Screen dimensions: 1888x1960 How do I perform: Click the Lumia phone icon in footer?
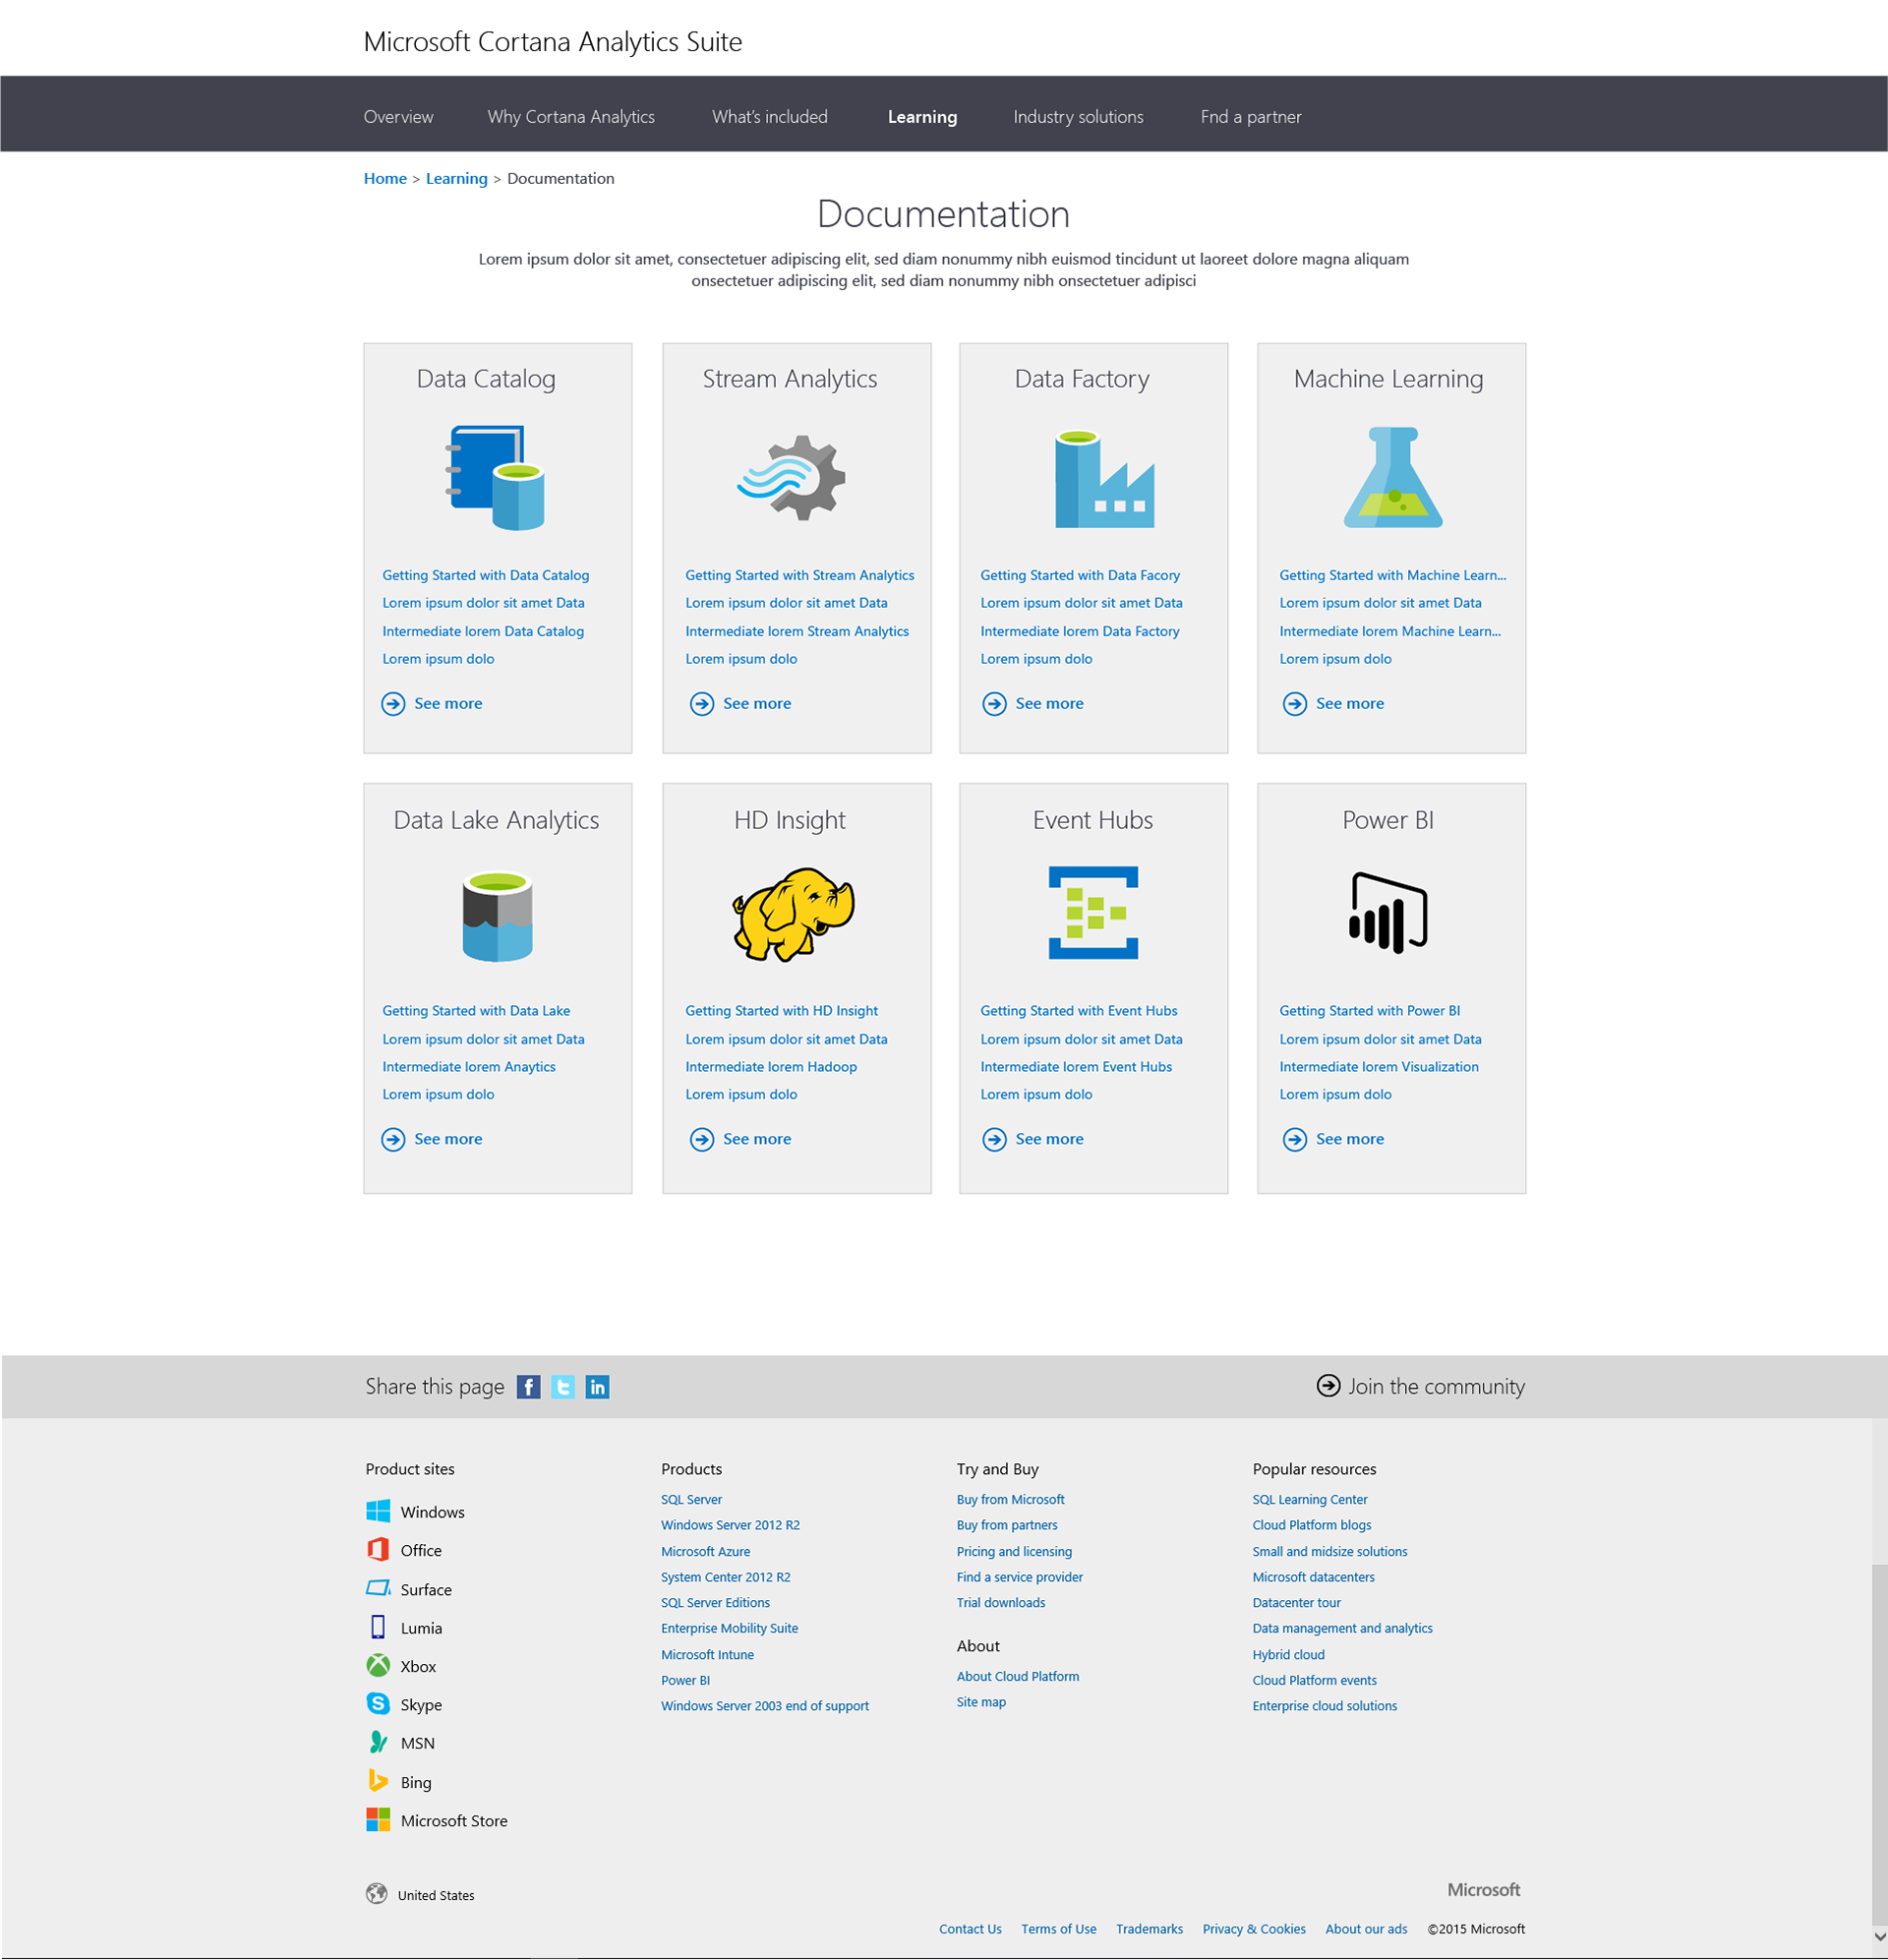(378, 1627)
